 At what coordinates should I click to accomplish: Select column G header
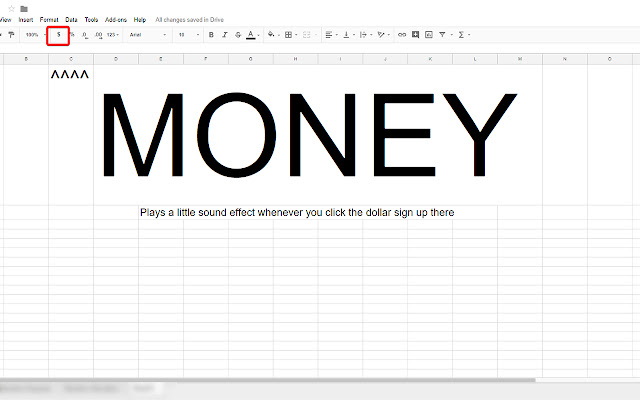[x=251, y=59]
